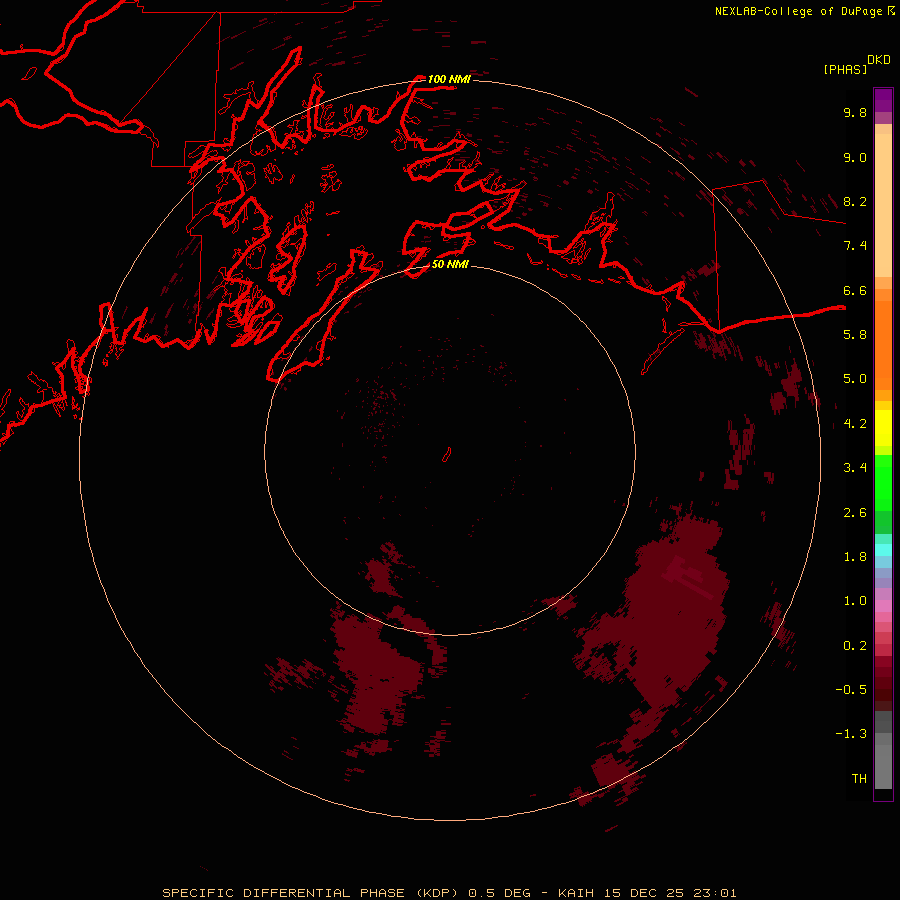Pick the purple top segment of color bar
The image size is (900, 900).
click(x=883, y=100)
